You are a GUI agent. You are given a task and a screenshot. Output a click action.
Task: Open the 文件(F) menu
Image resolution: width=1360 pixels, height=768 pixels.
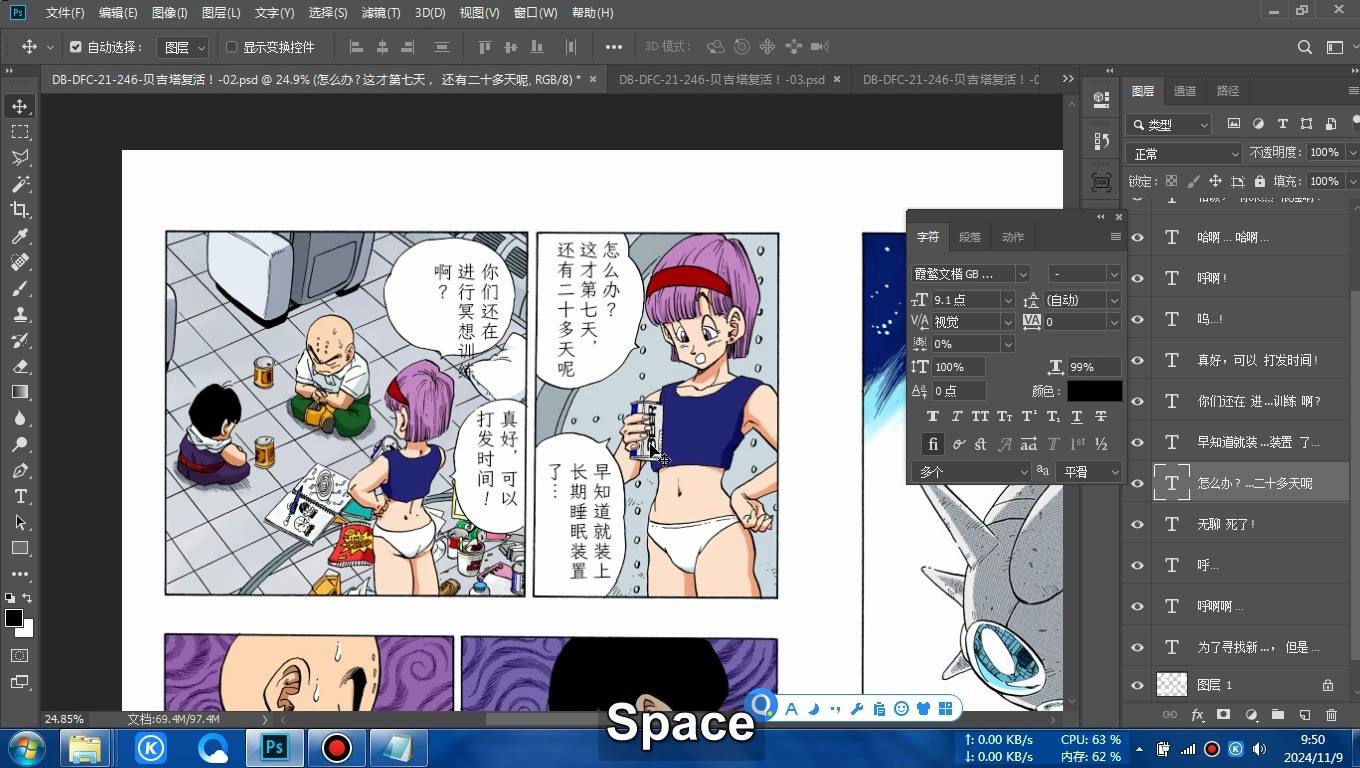(x=65, y=13)
